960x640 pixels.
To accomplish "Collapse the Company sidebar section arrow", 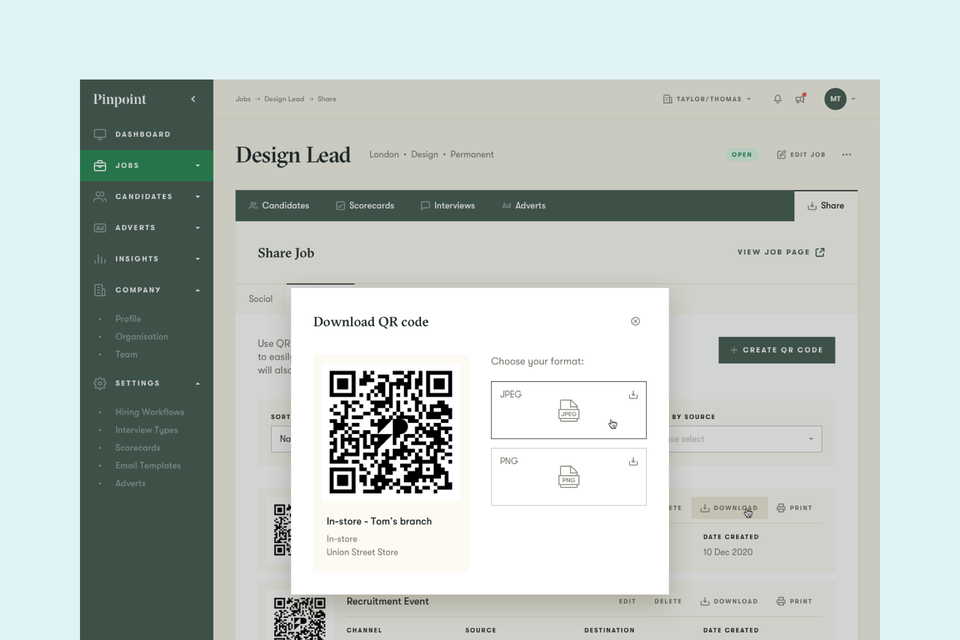I will click(x=198, y=290).
